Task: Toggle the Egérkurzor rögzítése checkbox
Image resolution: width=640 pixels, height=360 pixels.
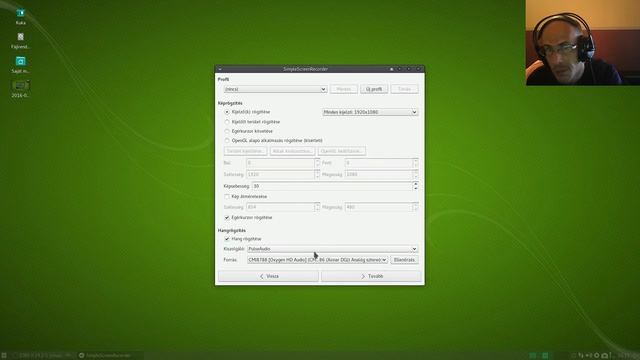Action: point(227,218)
